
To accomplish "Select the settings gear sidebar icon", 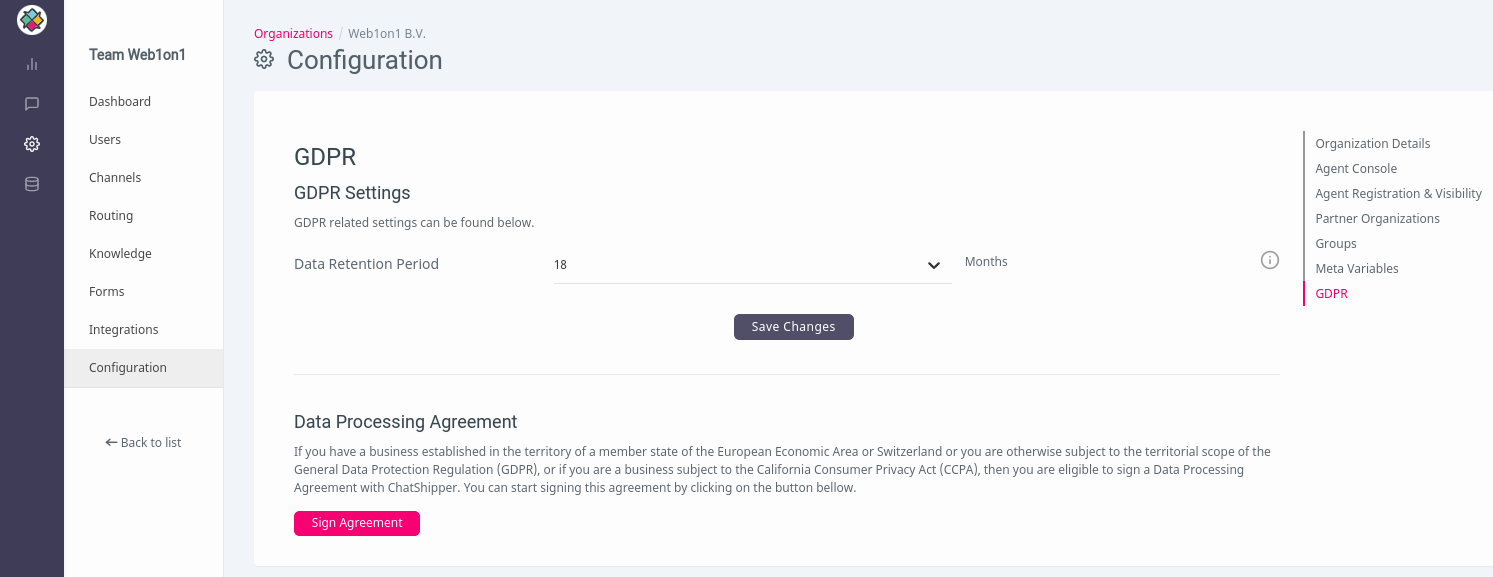I will pyautogui.click(x=32, y=144).
